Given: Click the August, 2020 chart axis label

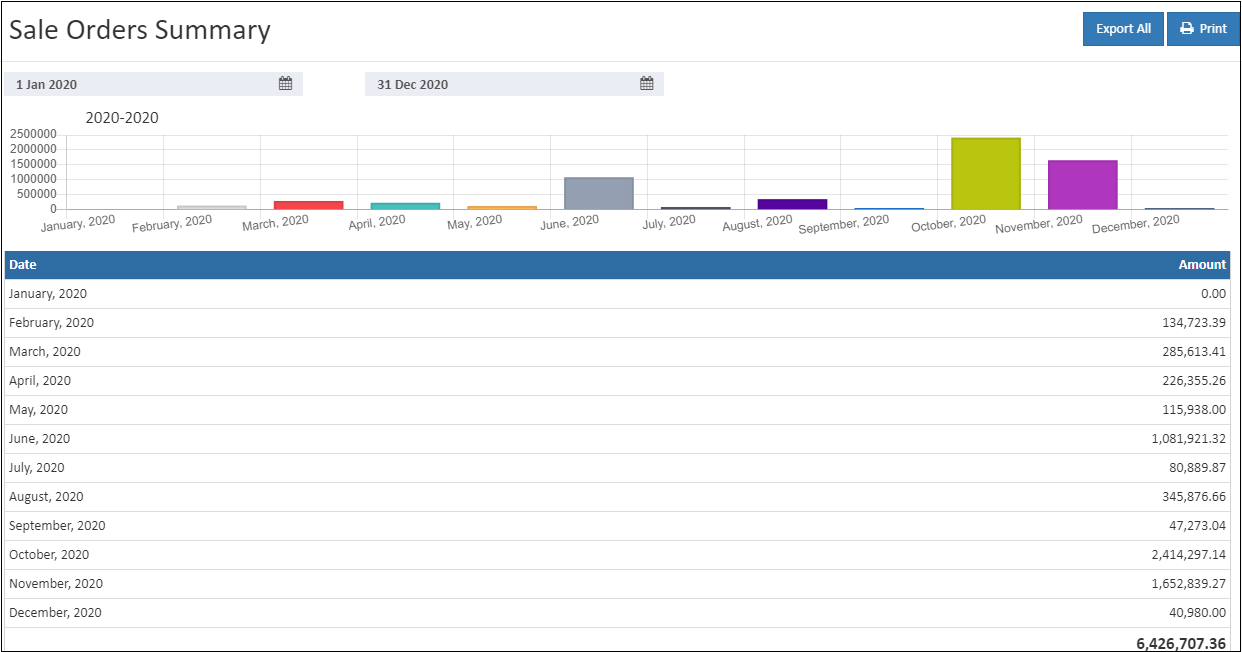Looking at the screenshot, I should pyautogui.click(x=757, y=223).
